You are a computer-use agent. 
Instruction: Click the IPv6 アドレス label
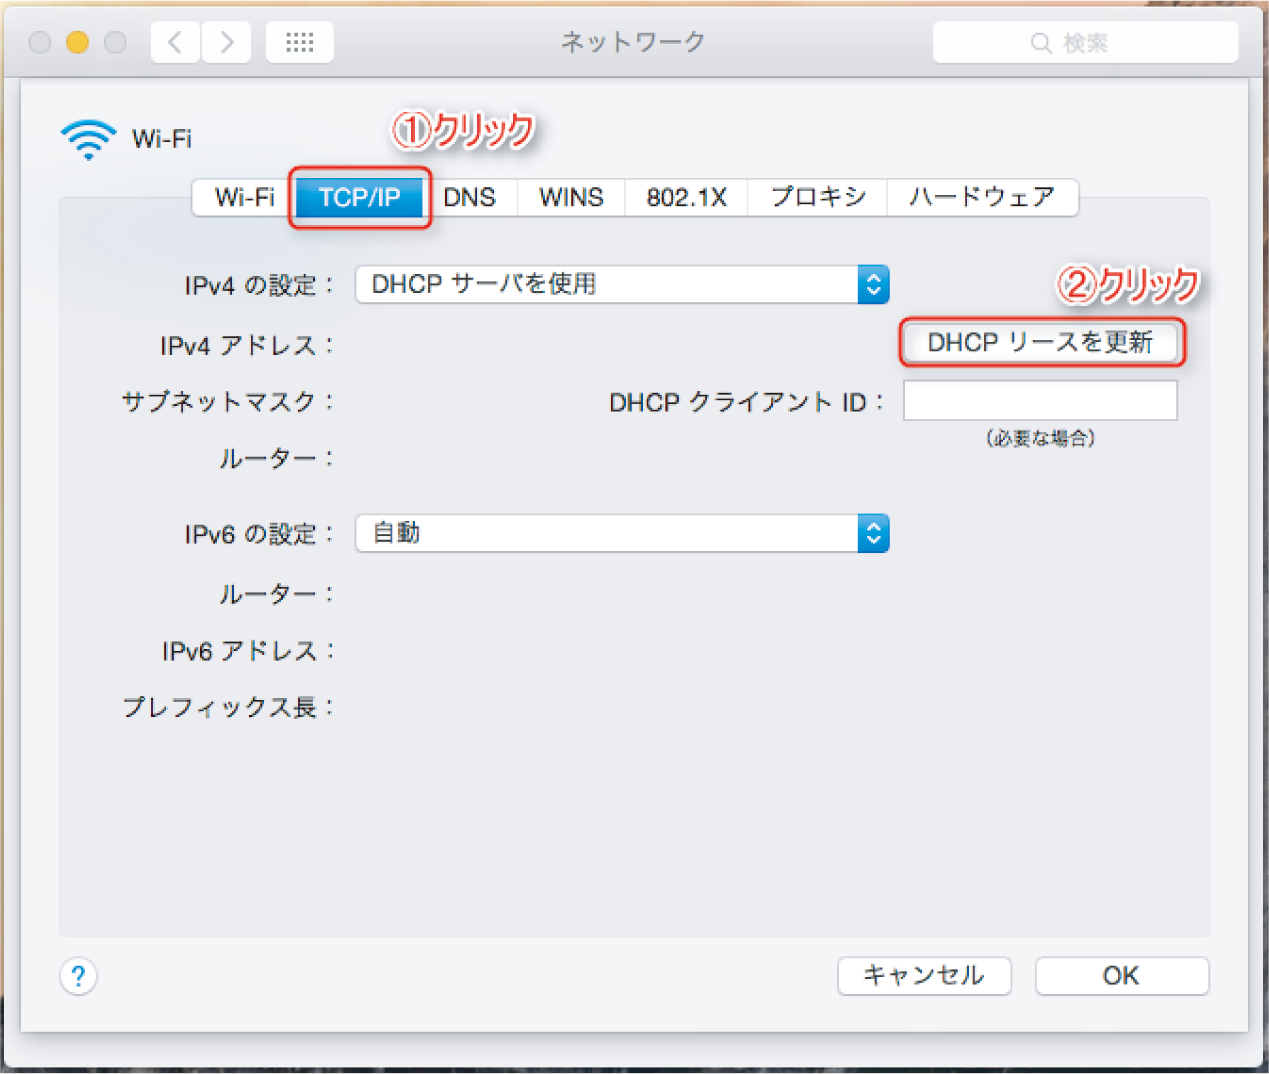[247, 652]
